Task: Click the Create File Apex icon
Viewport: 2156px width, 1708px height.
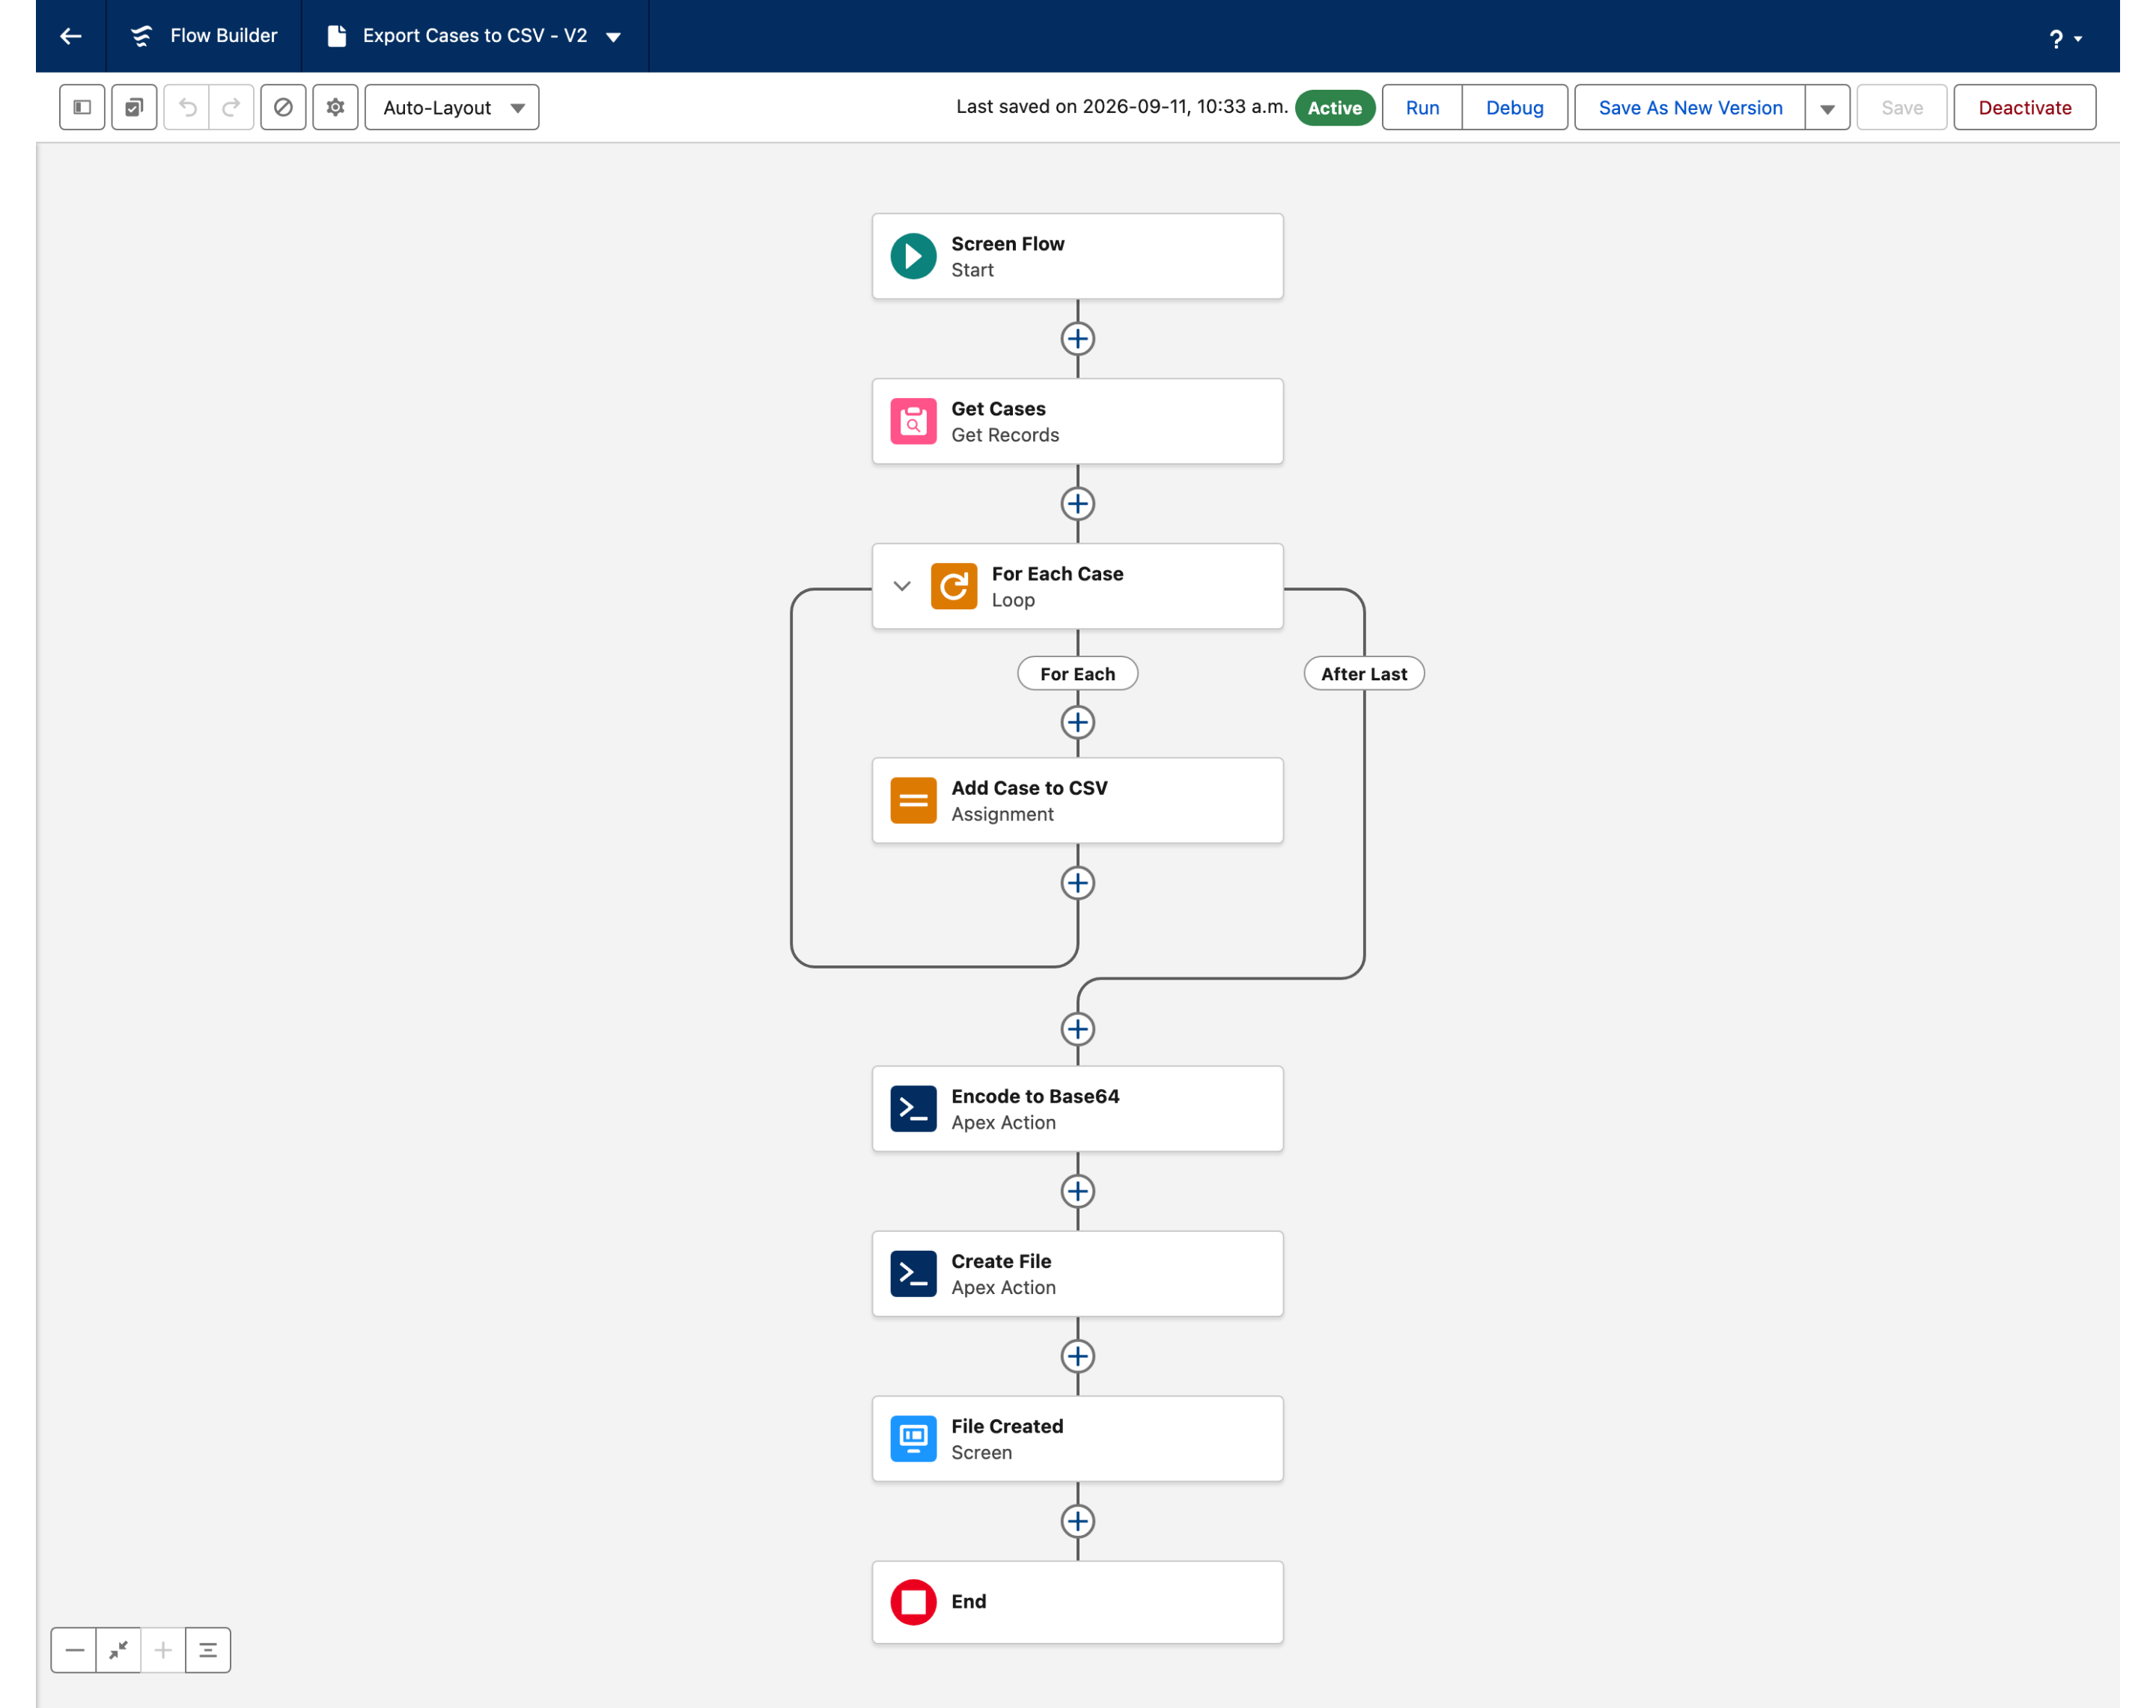Action: pyautogui.click(x=913, y=1273)
